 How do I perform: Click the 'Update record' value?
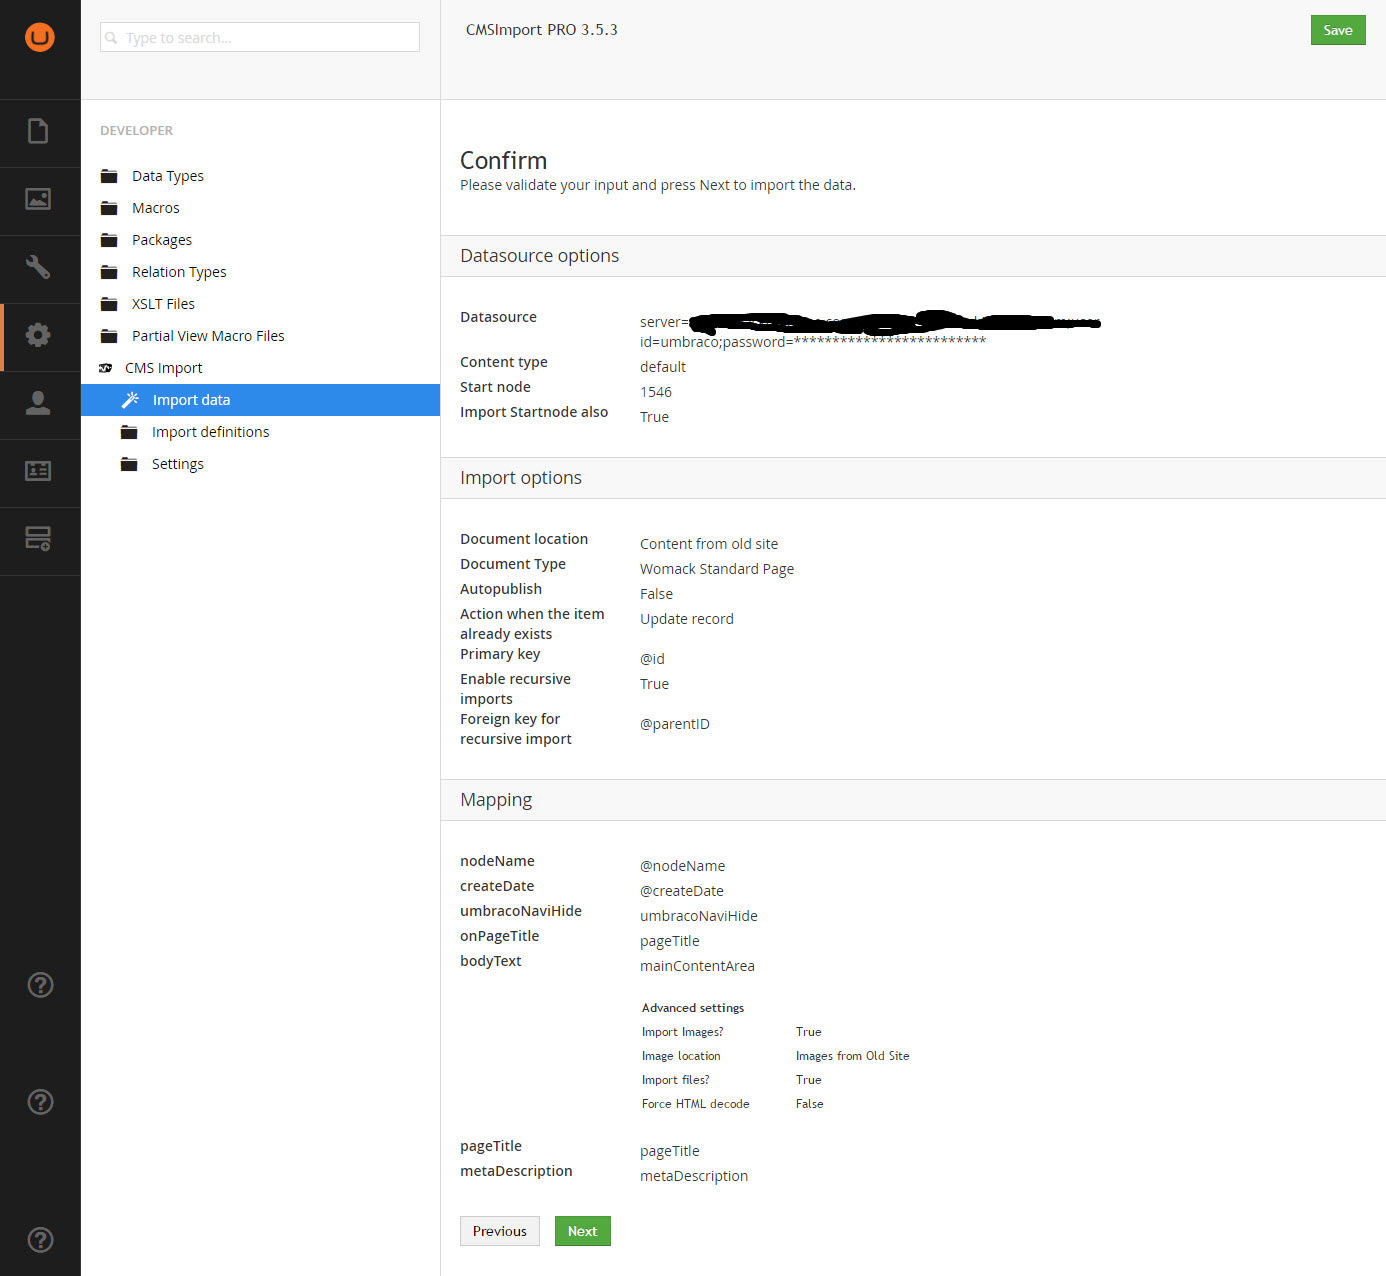[x=687, y=619]
